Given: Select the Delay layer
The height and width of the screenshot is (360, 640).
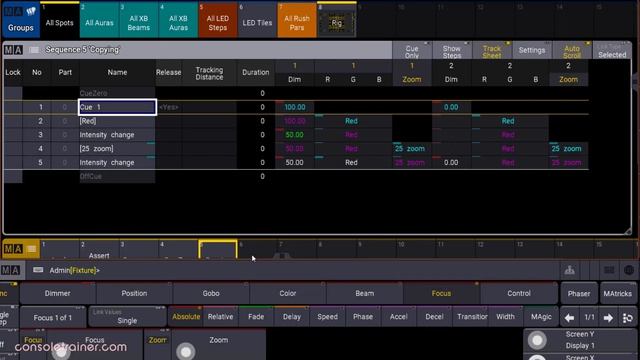Looking at the screenshot, I should 292,317.
